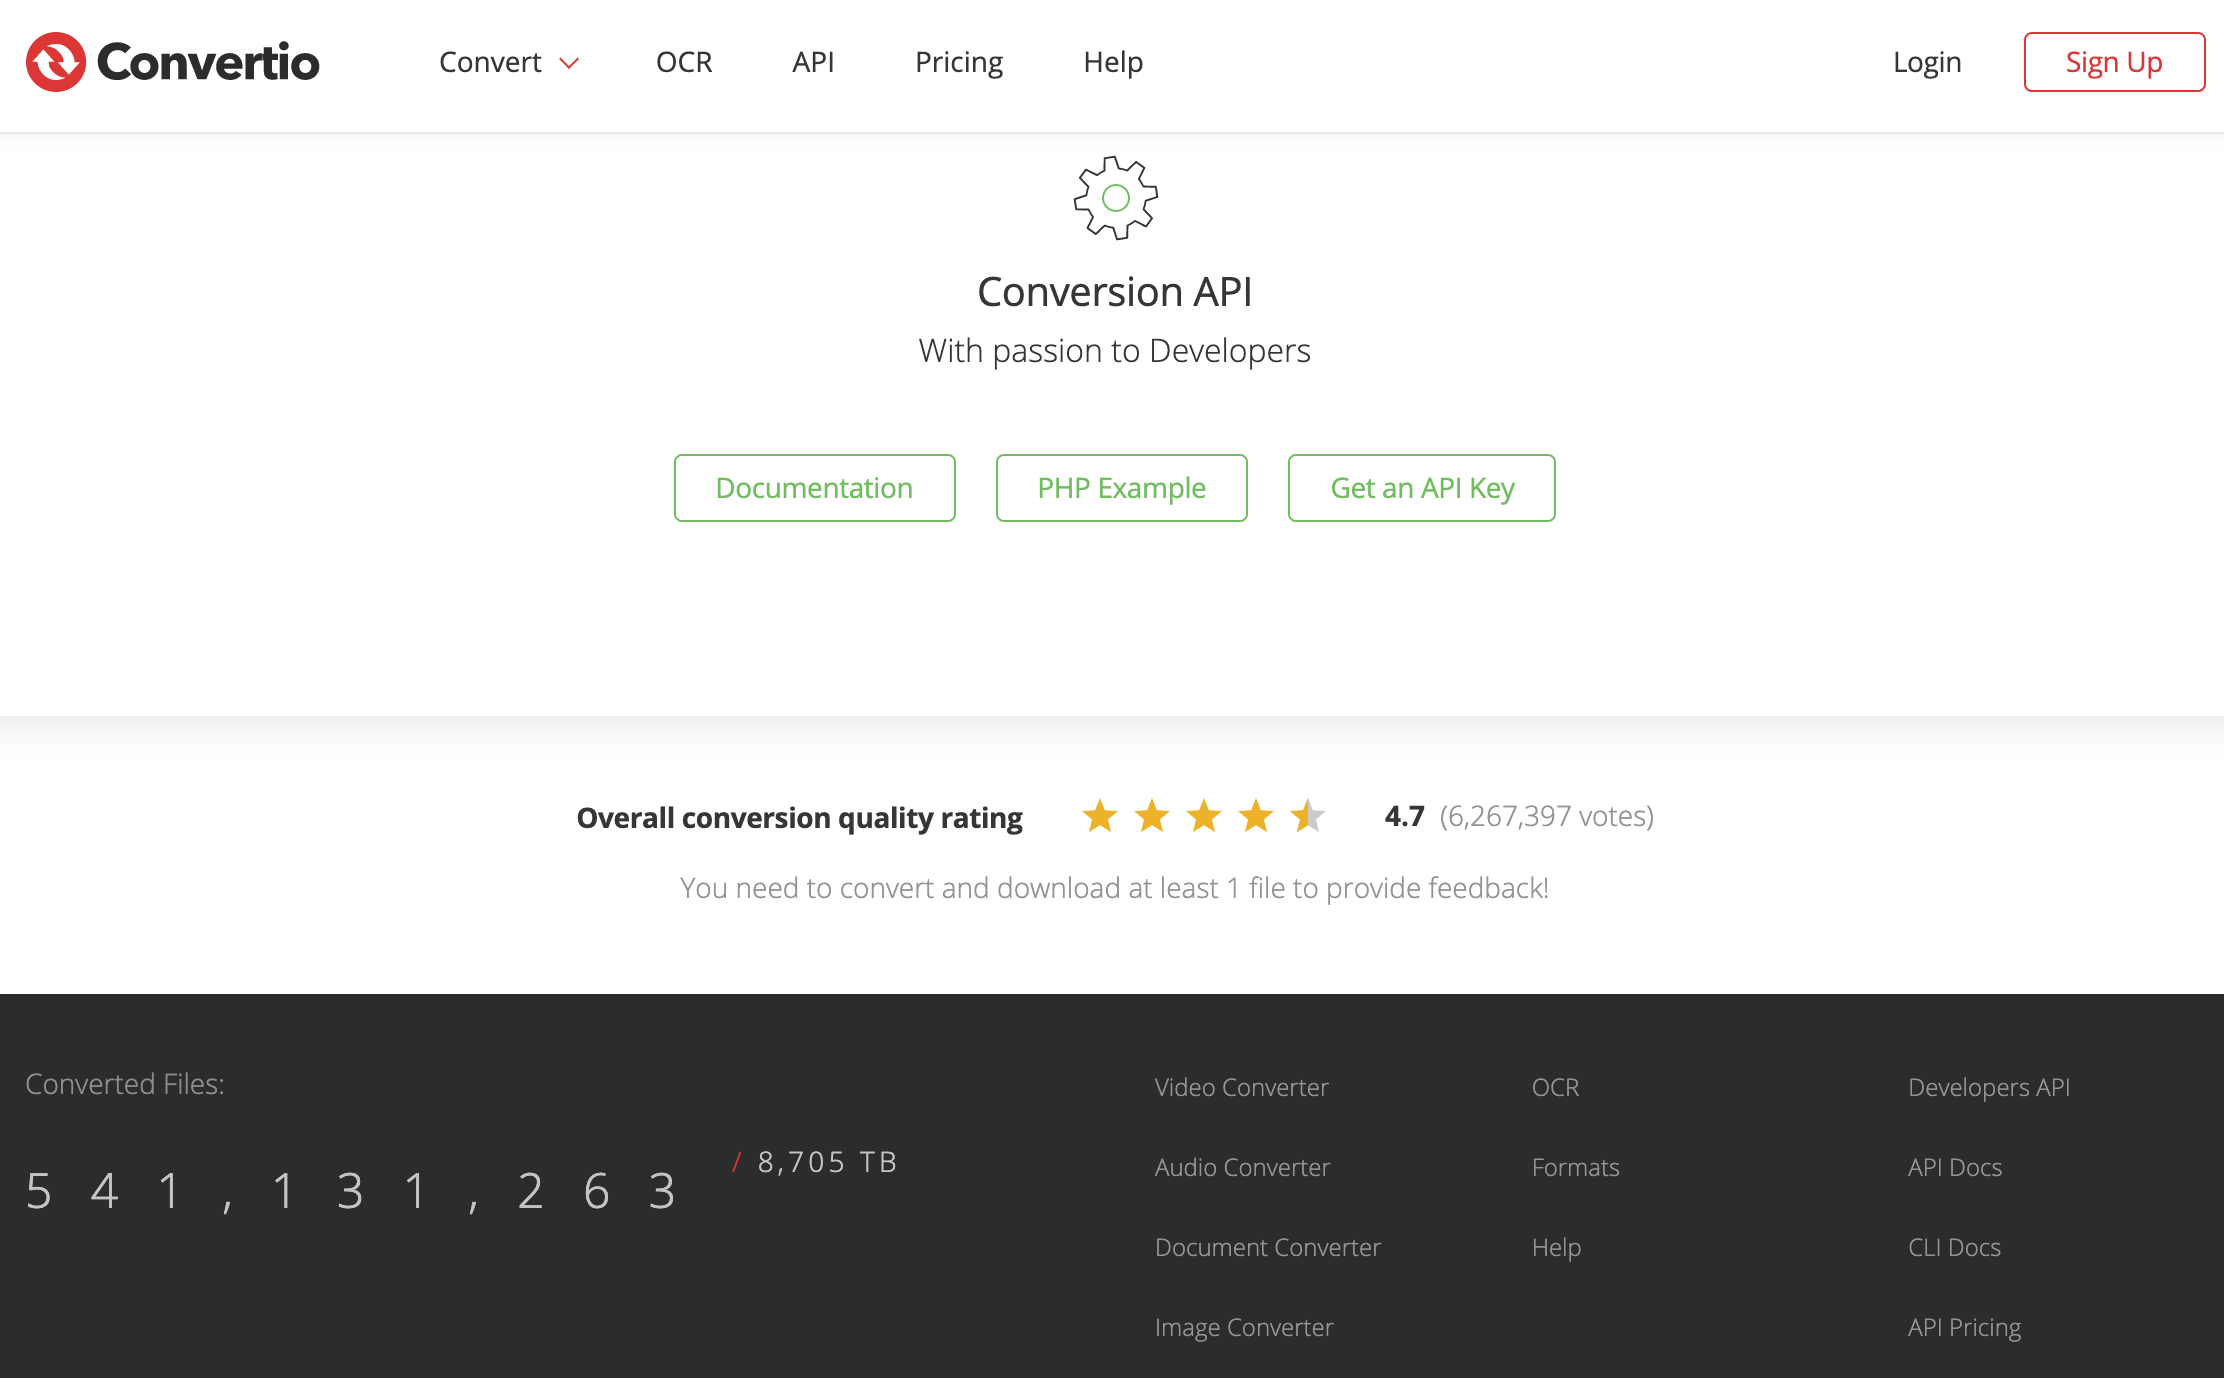Image resolution: width=2224 pixels, height=1378 pixels.
Task: Click the Sign Up button
Action: coord(2113,62)
